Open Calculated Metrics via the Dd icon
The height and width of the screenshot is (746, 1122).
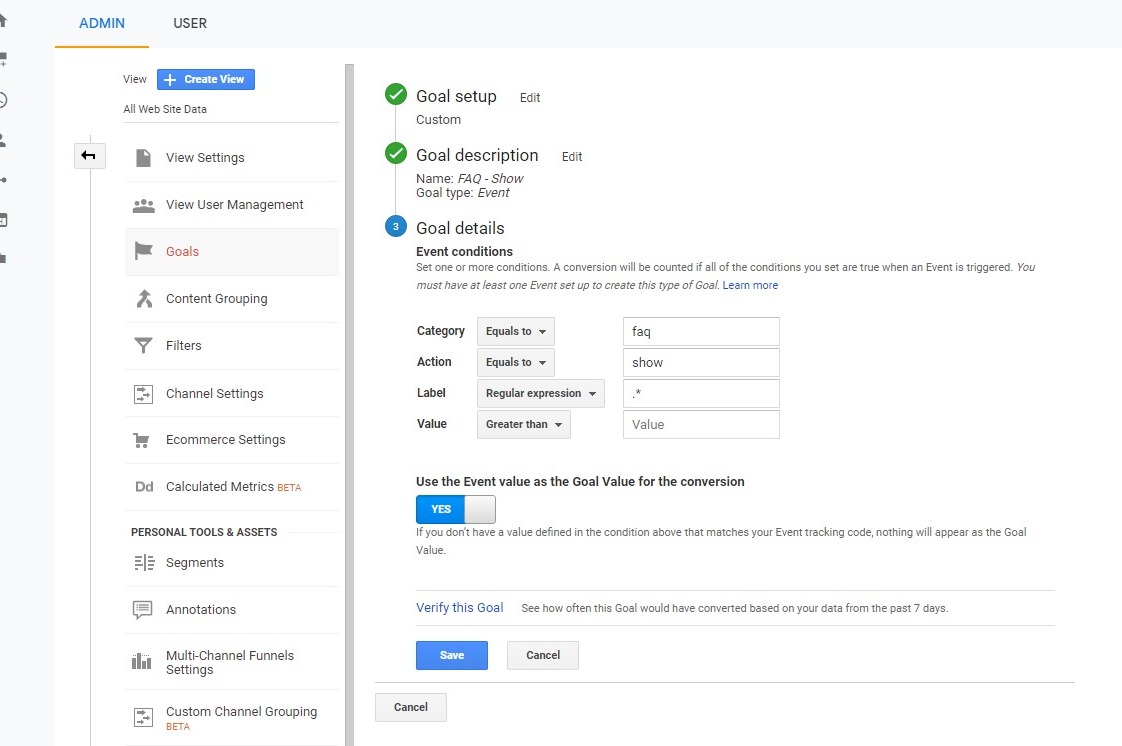(x=141, y=487)
